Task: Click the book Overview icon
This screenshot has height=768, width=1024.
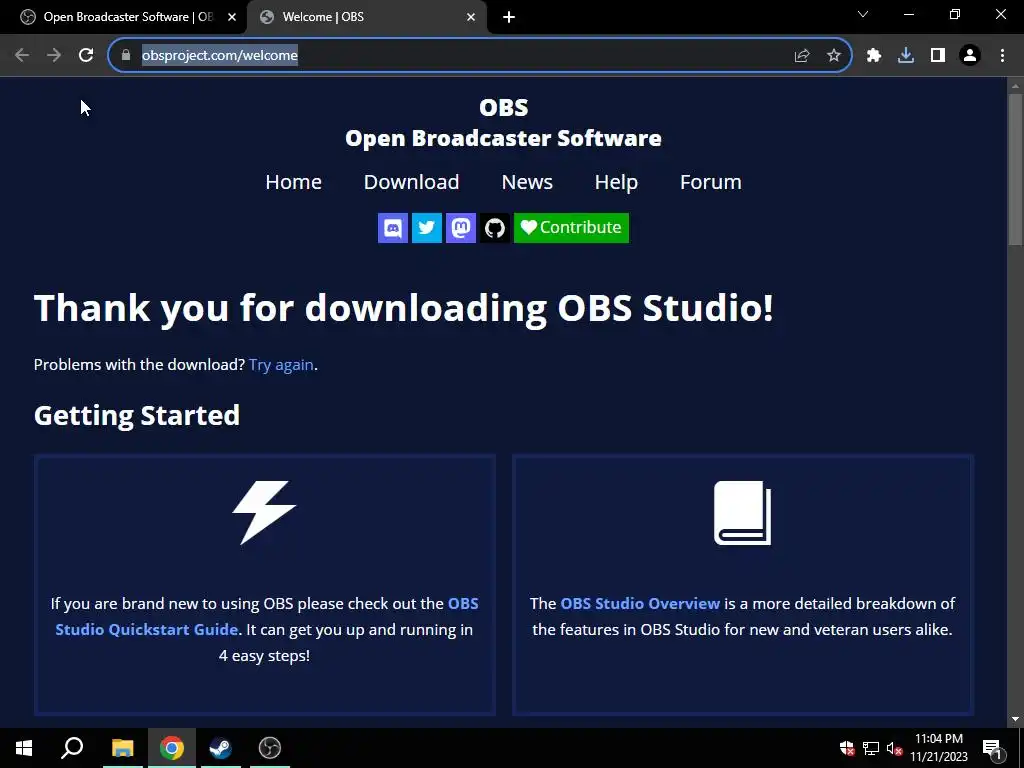Action: click(743, 513)
